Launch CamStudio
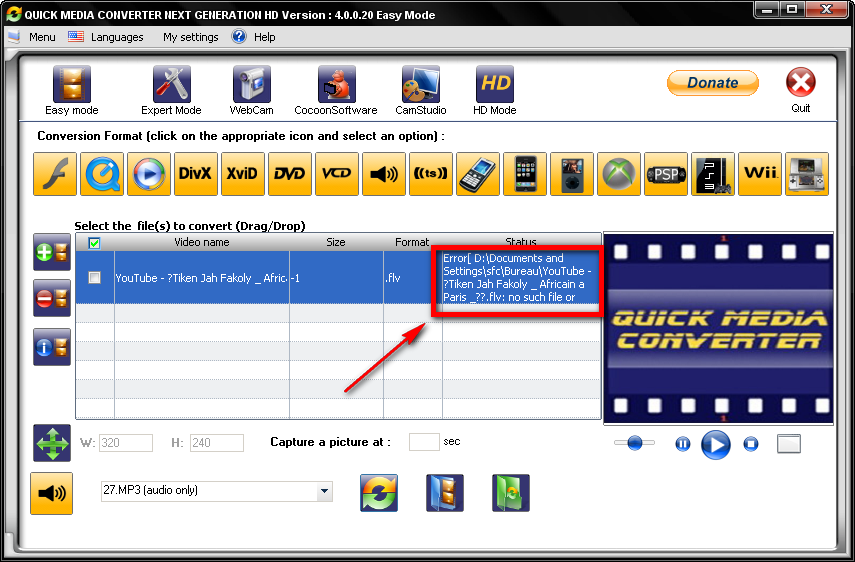This screenshot has height=562, width=855. click(420, 90)
